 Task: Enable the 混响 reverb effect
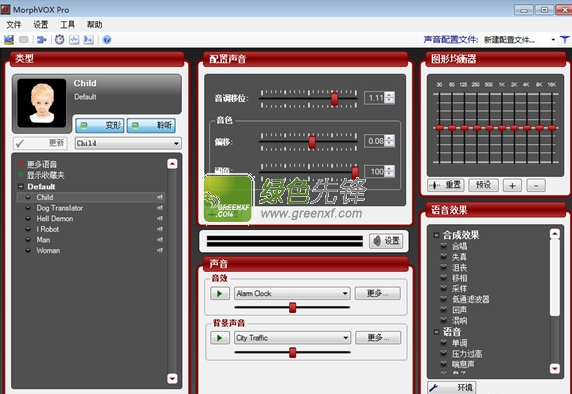pyautogui.click(x=444, y=320)
